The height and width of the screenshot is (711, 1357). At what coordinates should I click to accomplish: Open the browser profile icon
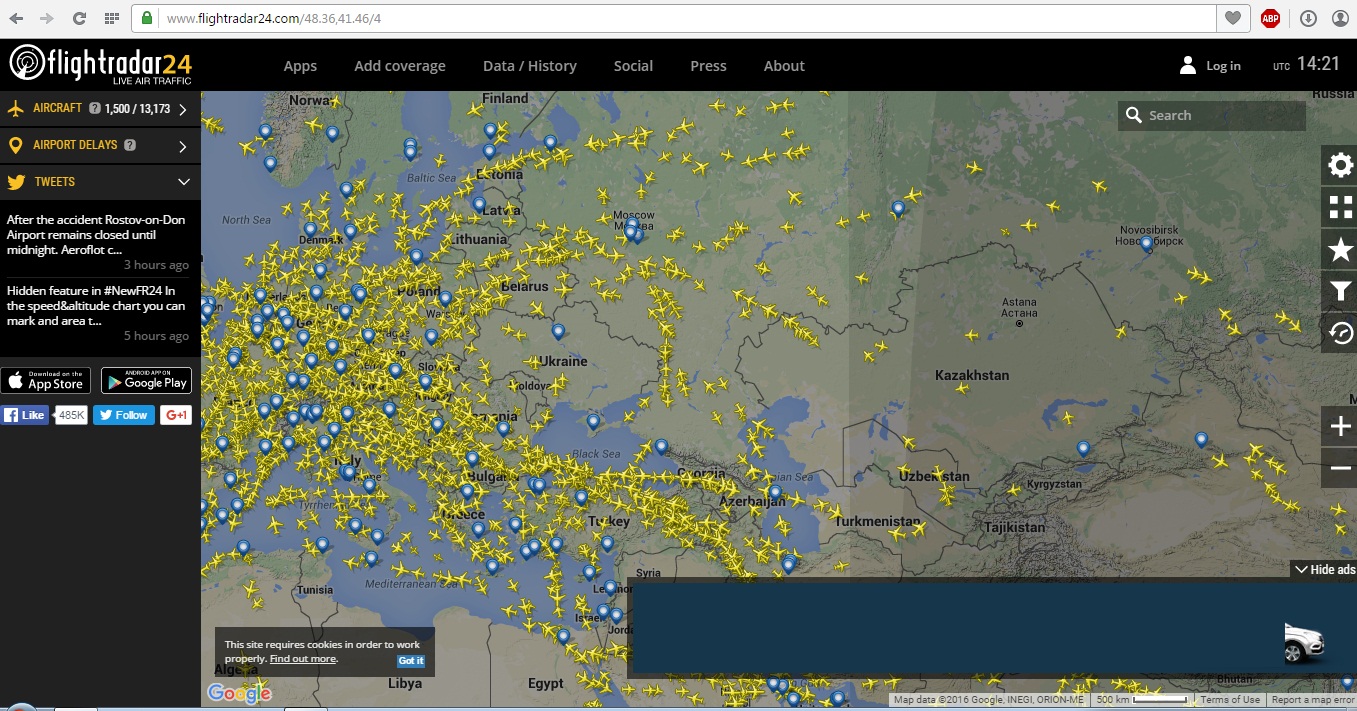[x=1340, y=18]
